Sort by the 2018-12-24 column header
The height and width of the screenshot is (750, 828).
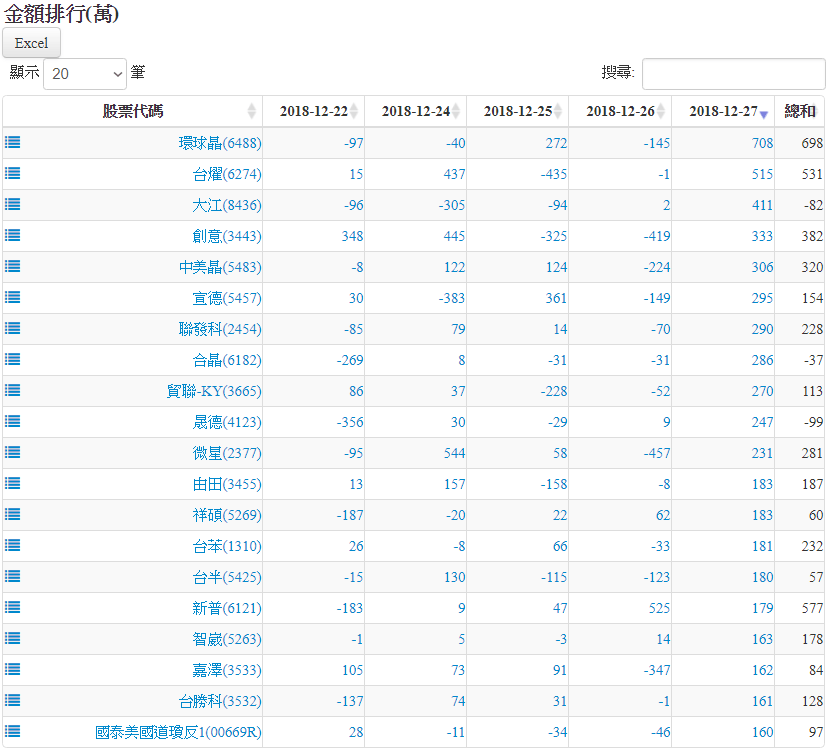tap(415, 111)
